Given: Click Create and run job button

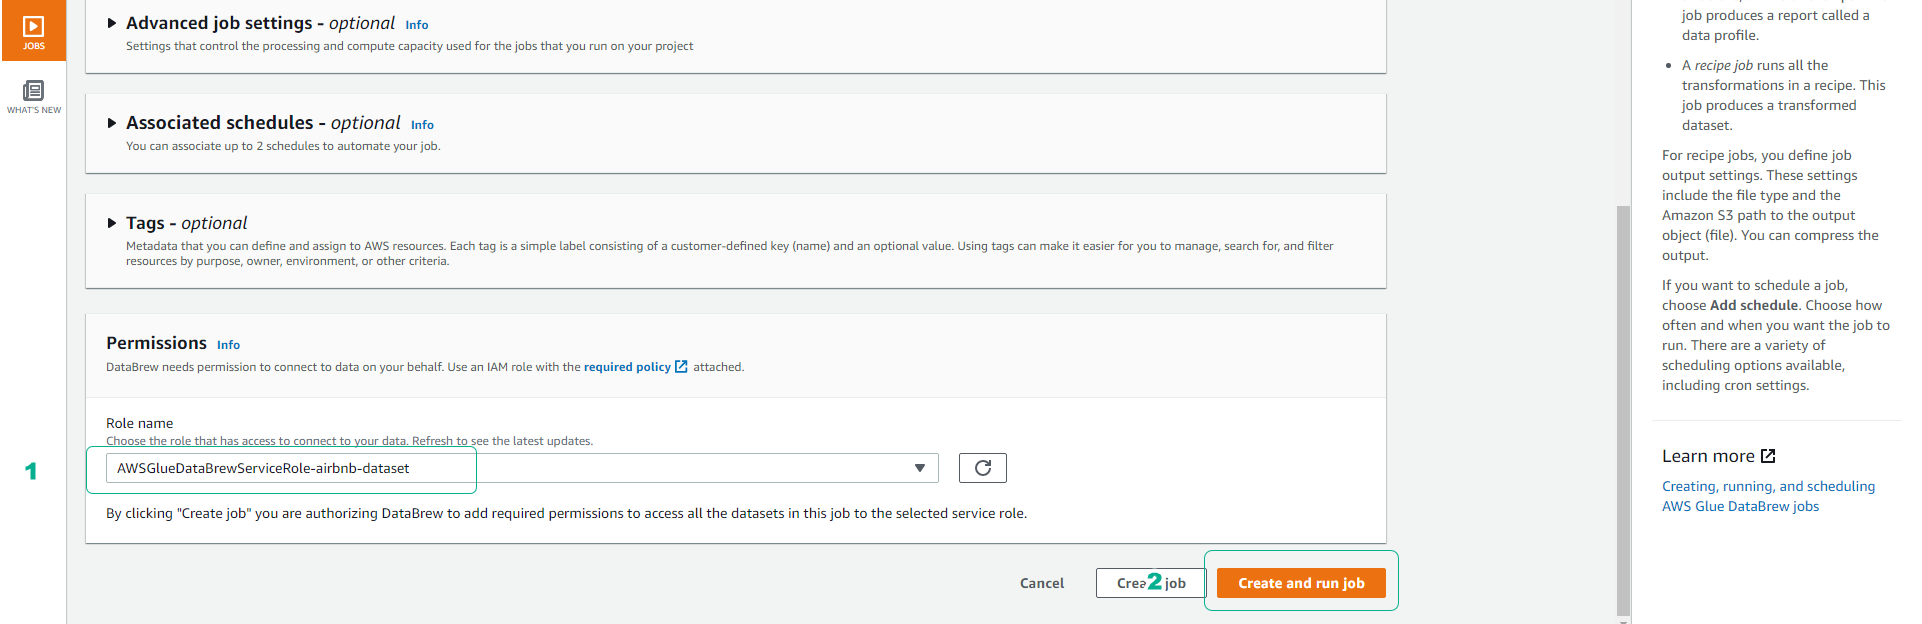Looking at the screenshot, I should tap(1301, 583).
